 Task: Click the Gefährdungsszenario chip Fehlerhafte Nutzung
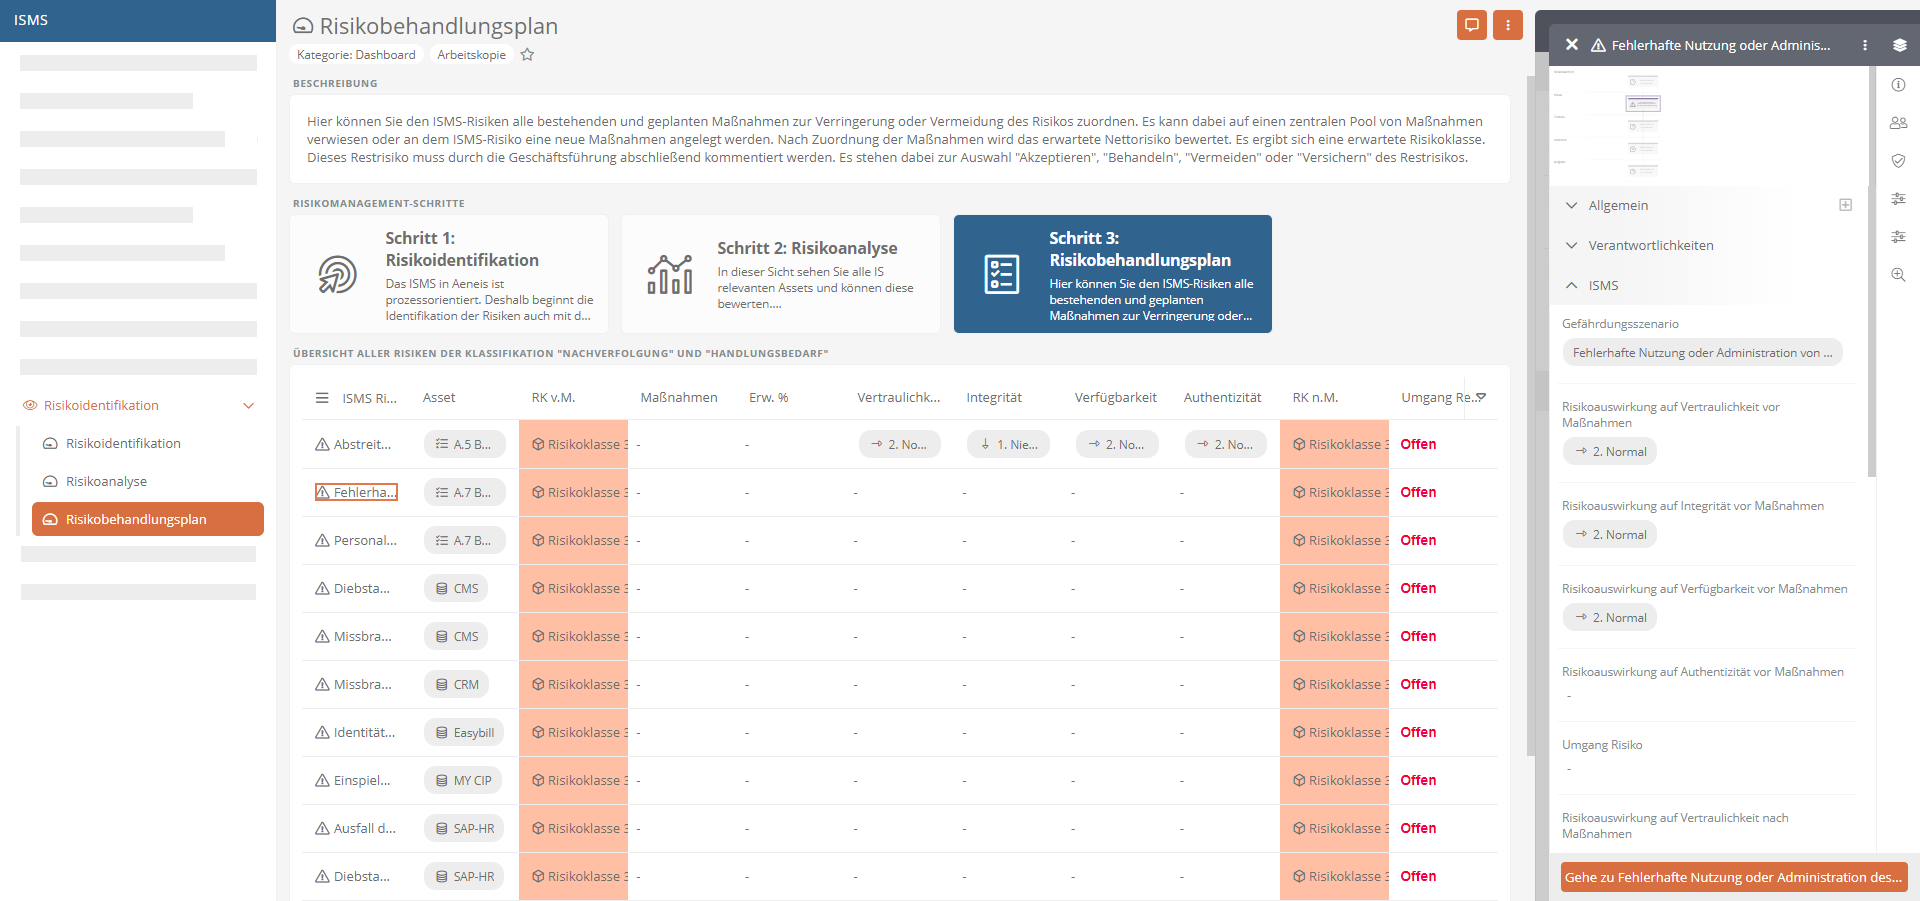click(1702, 353)
